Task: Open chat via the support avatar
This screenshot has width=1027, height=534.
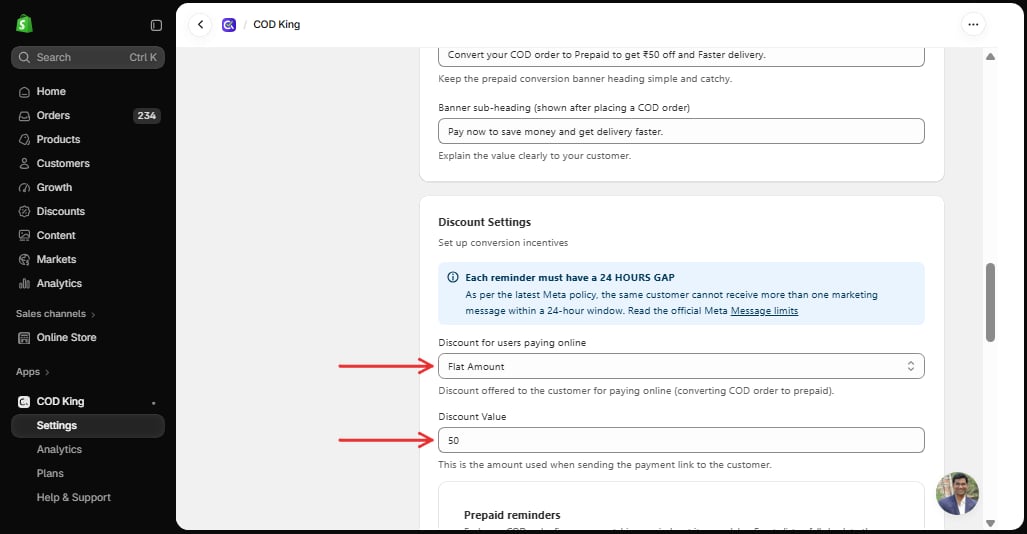Action: (x=957, y=493)
